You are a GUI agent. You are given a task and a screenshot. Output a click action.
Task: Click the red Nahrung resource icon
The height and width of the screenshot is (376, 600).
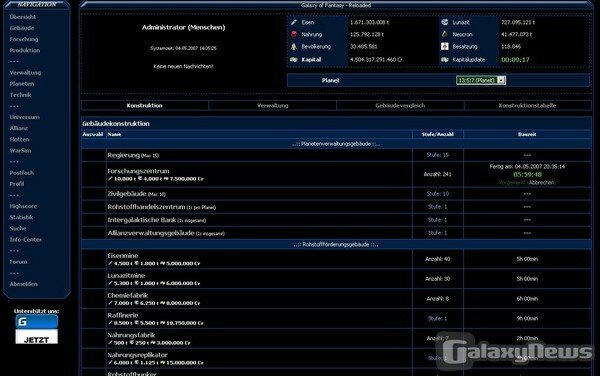(294, 34)
